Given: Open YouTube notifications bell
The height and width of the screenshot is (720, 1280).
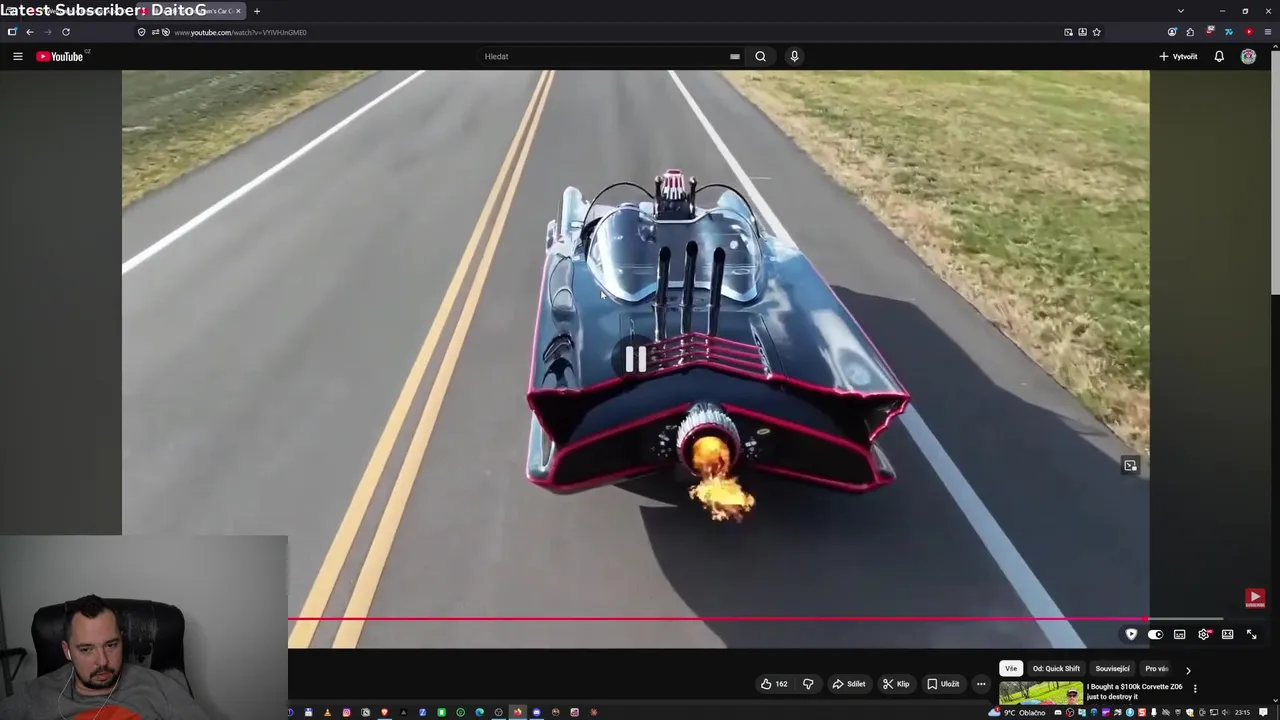Looking at the screenshot, I should click(1219, 56).
